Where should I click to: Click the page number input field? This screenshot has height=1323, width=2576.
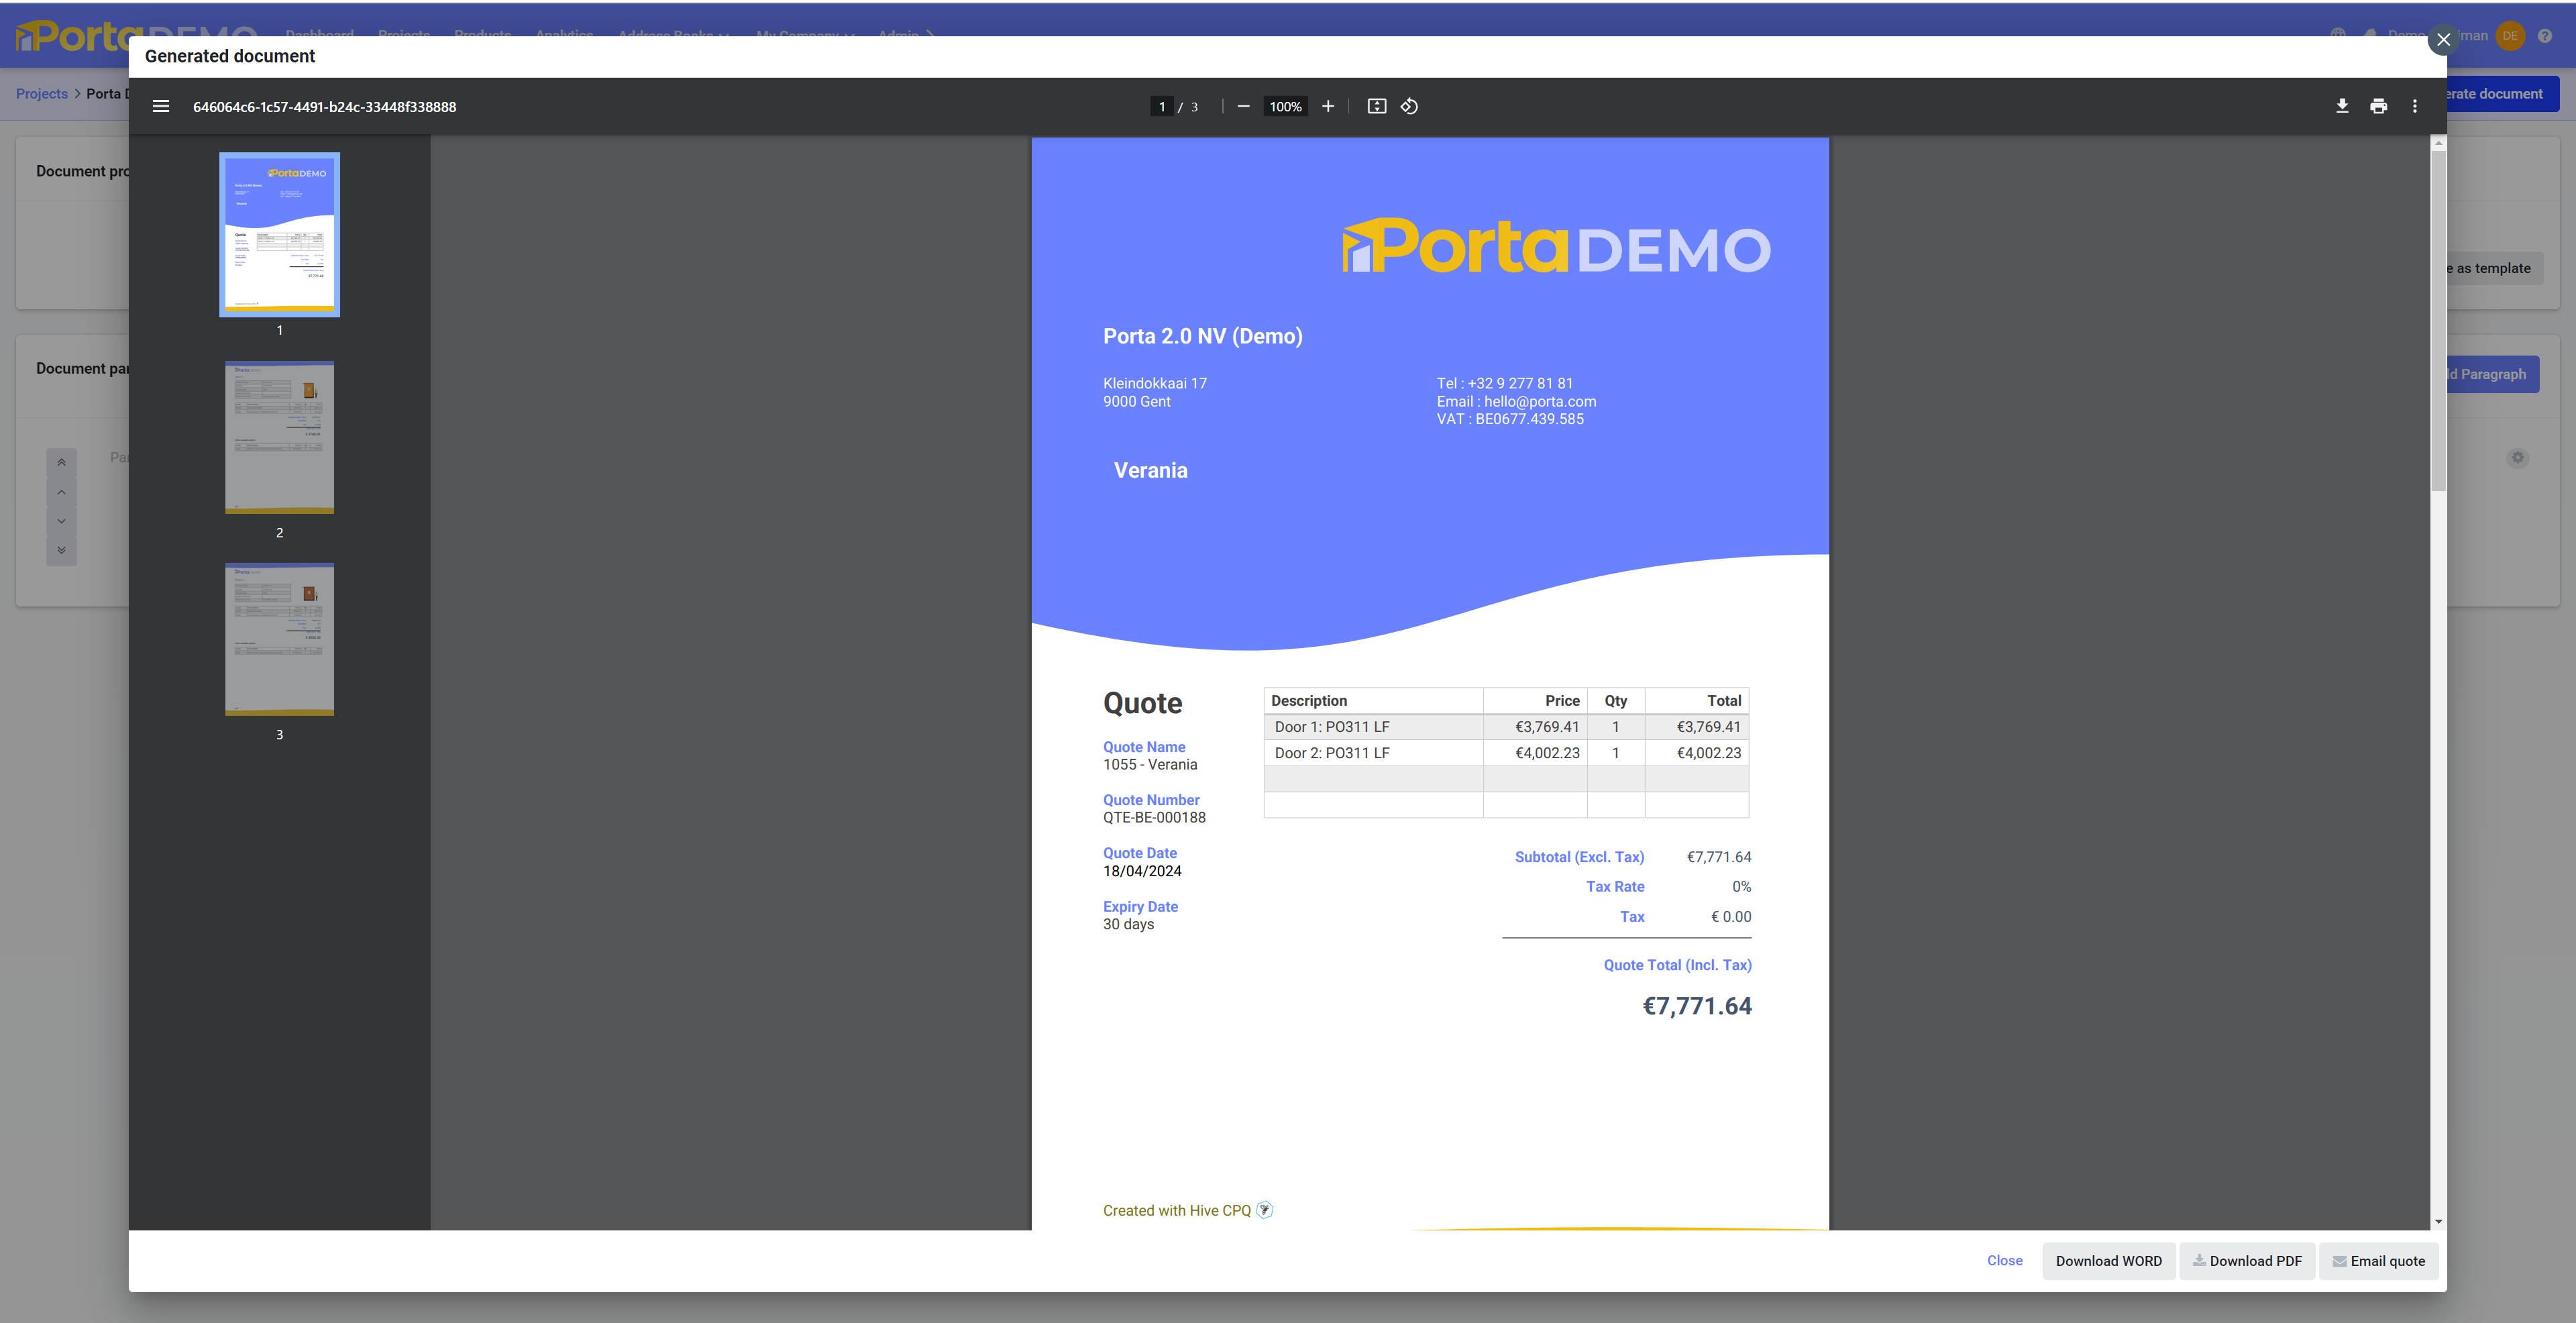[1161, 106]
